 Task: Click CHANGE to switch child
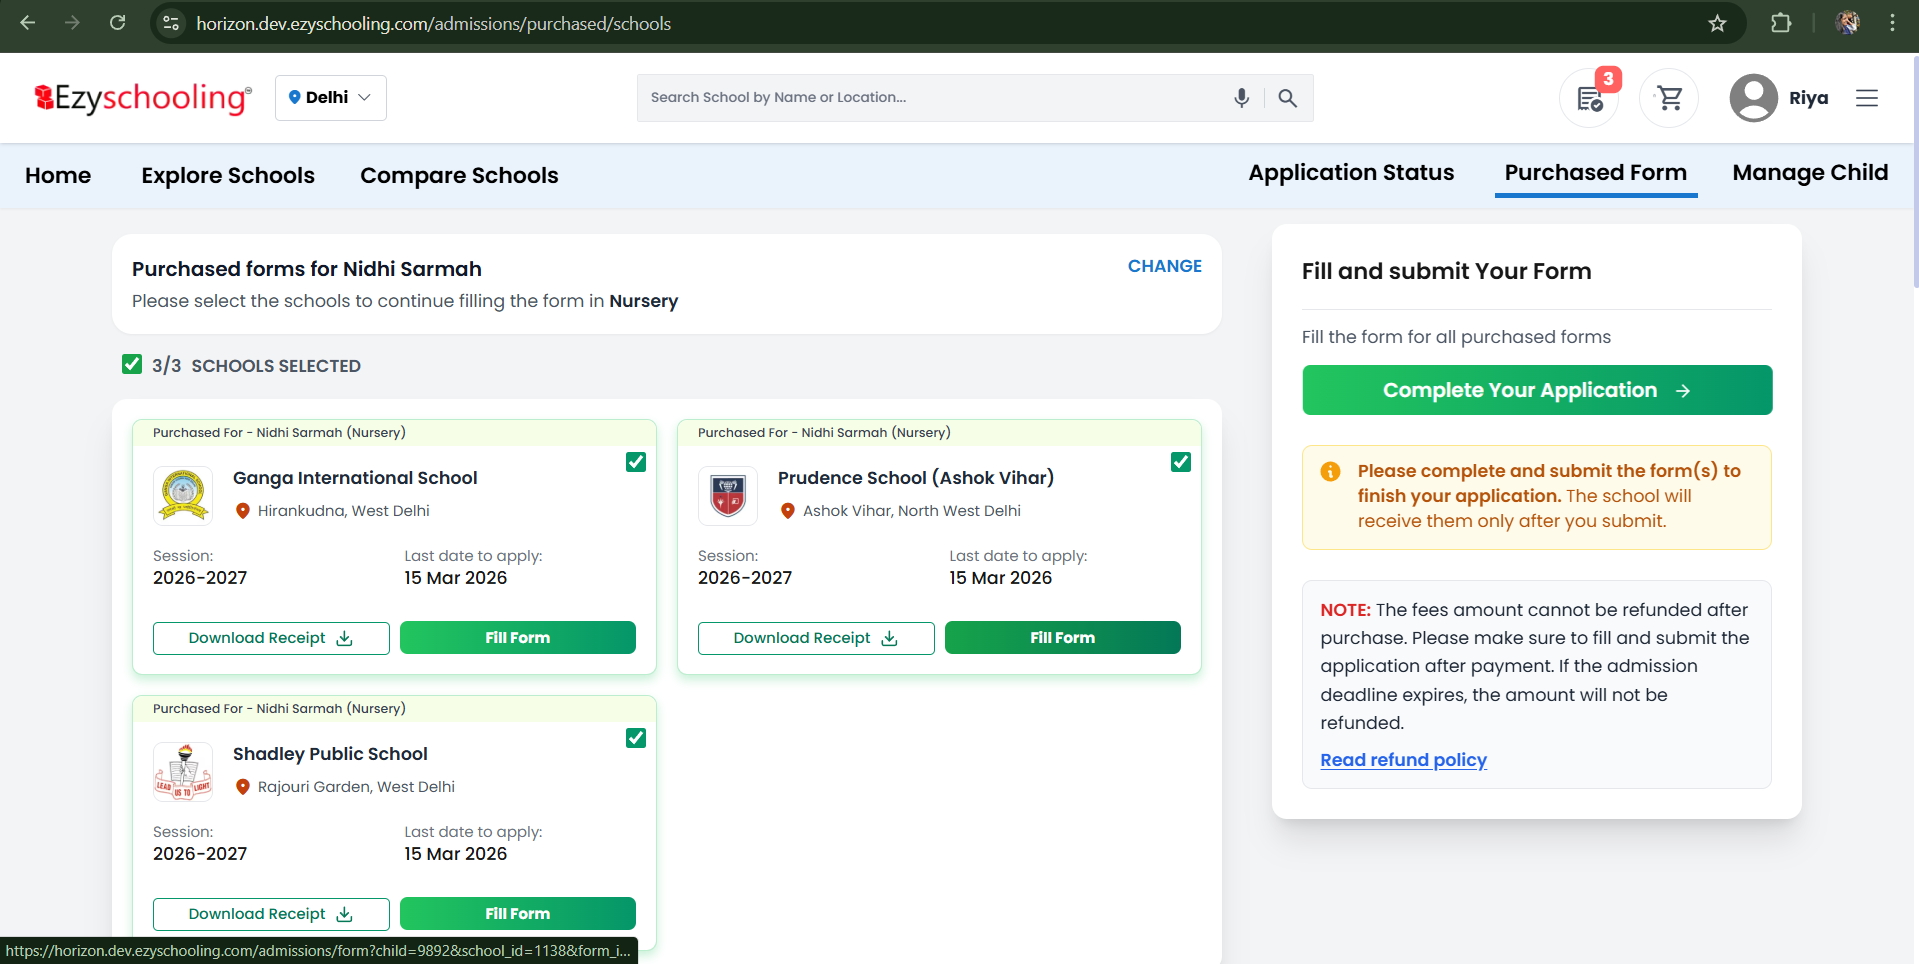click(1165, 266)
